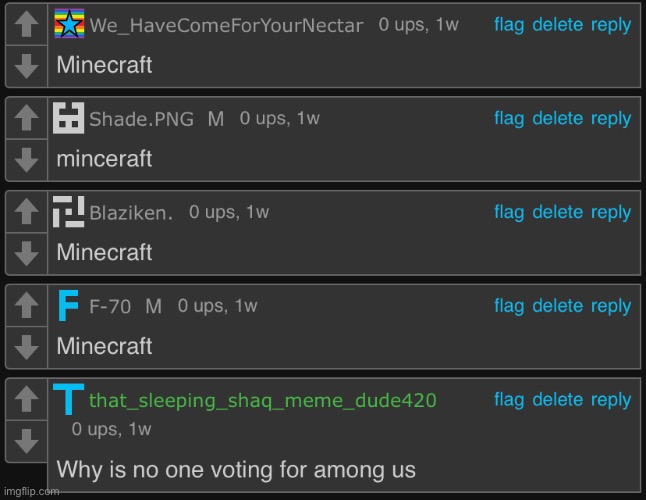This screenshot has height=500, width=646.
Task: Open that_sleeping_shaq_meme_dude420's profile link
Action: click(263, 400)
